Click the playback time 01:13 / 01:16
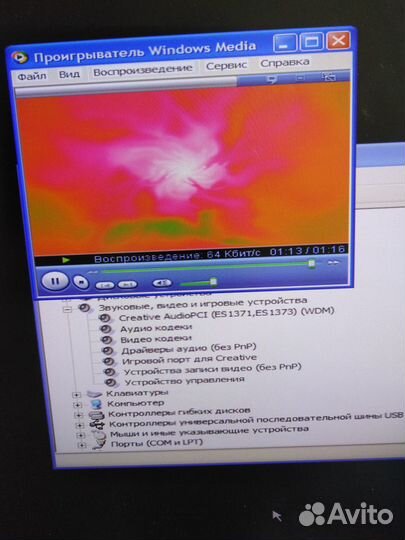This screenshot has width=405, height=540. pyautogui.click(x=307, y=250)
